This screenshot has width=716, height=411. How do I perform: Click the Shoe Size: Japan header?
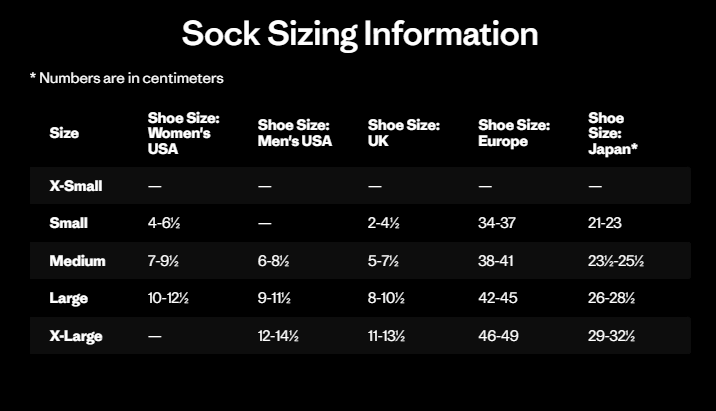pos(613,133)
